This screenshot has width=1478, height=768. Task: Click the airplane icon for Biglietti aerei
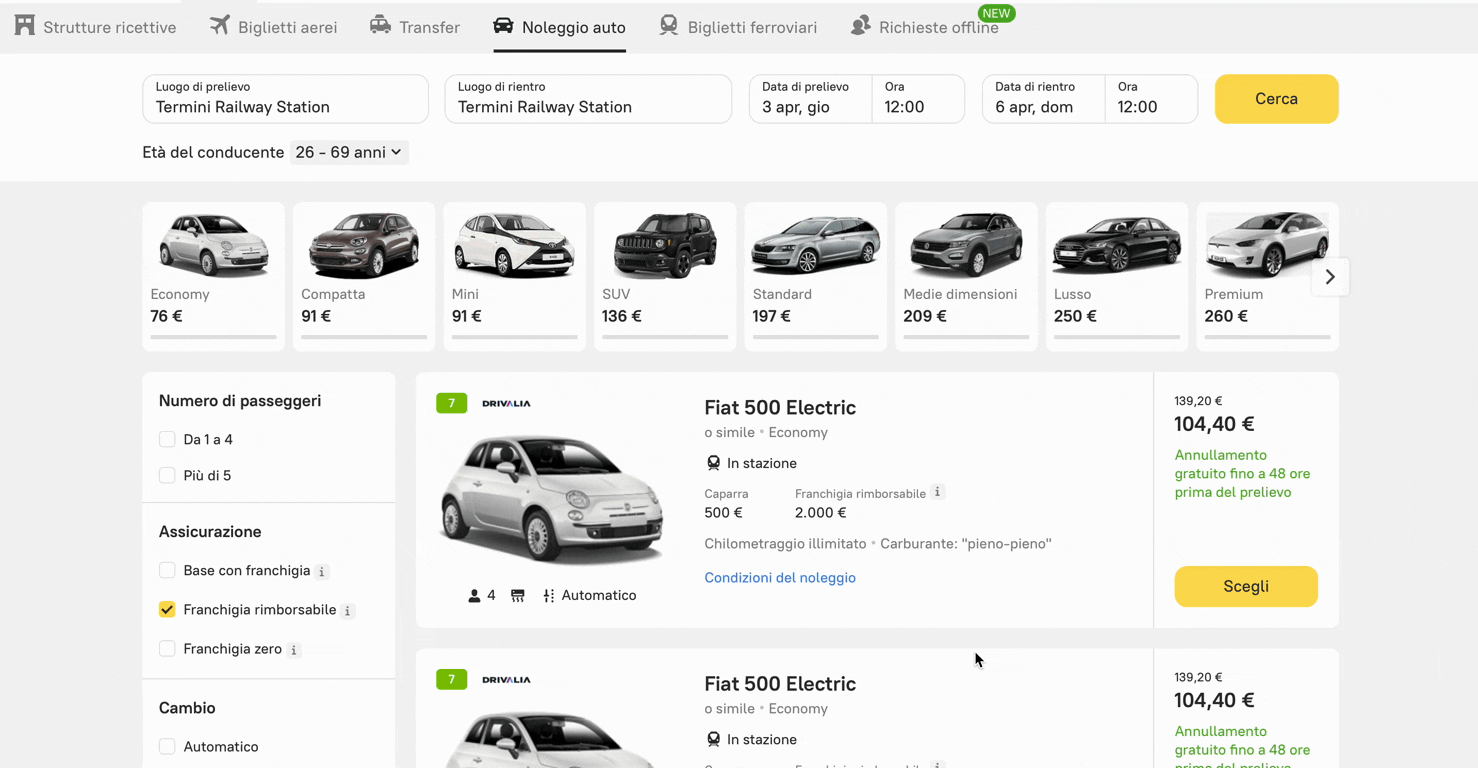coord(219,26)
